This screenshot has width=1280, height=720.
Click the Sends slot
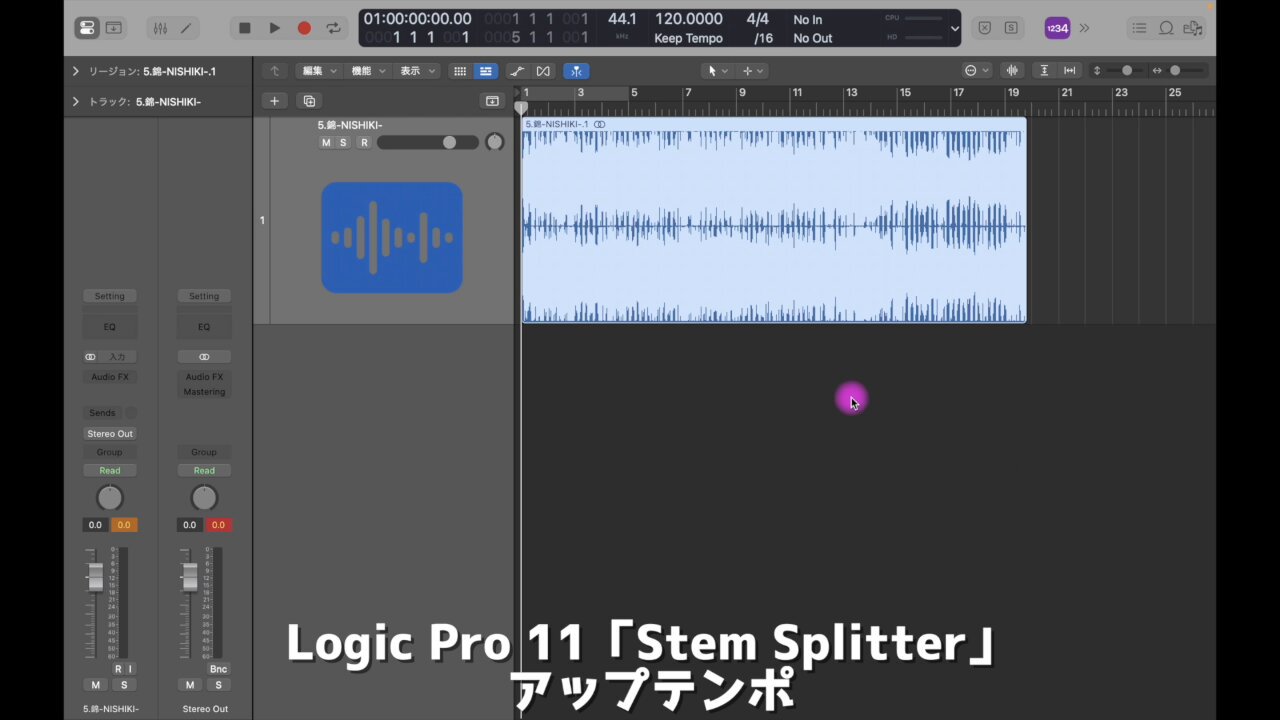[x=102, y=413]
